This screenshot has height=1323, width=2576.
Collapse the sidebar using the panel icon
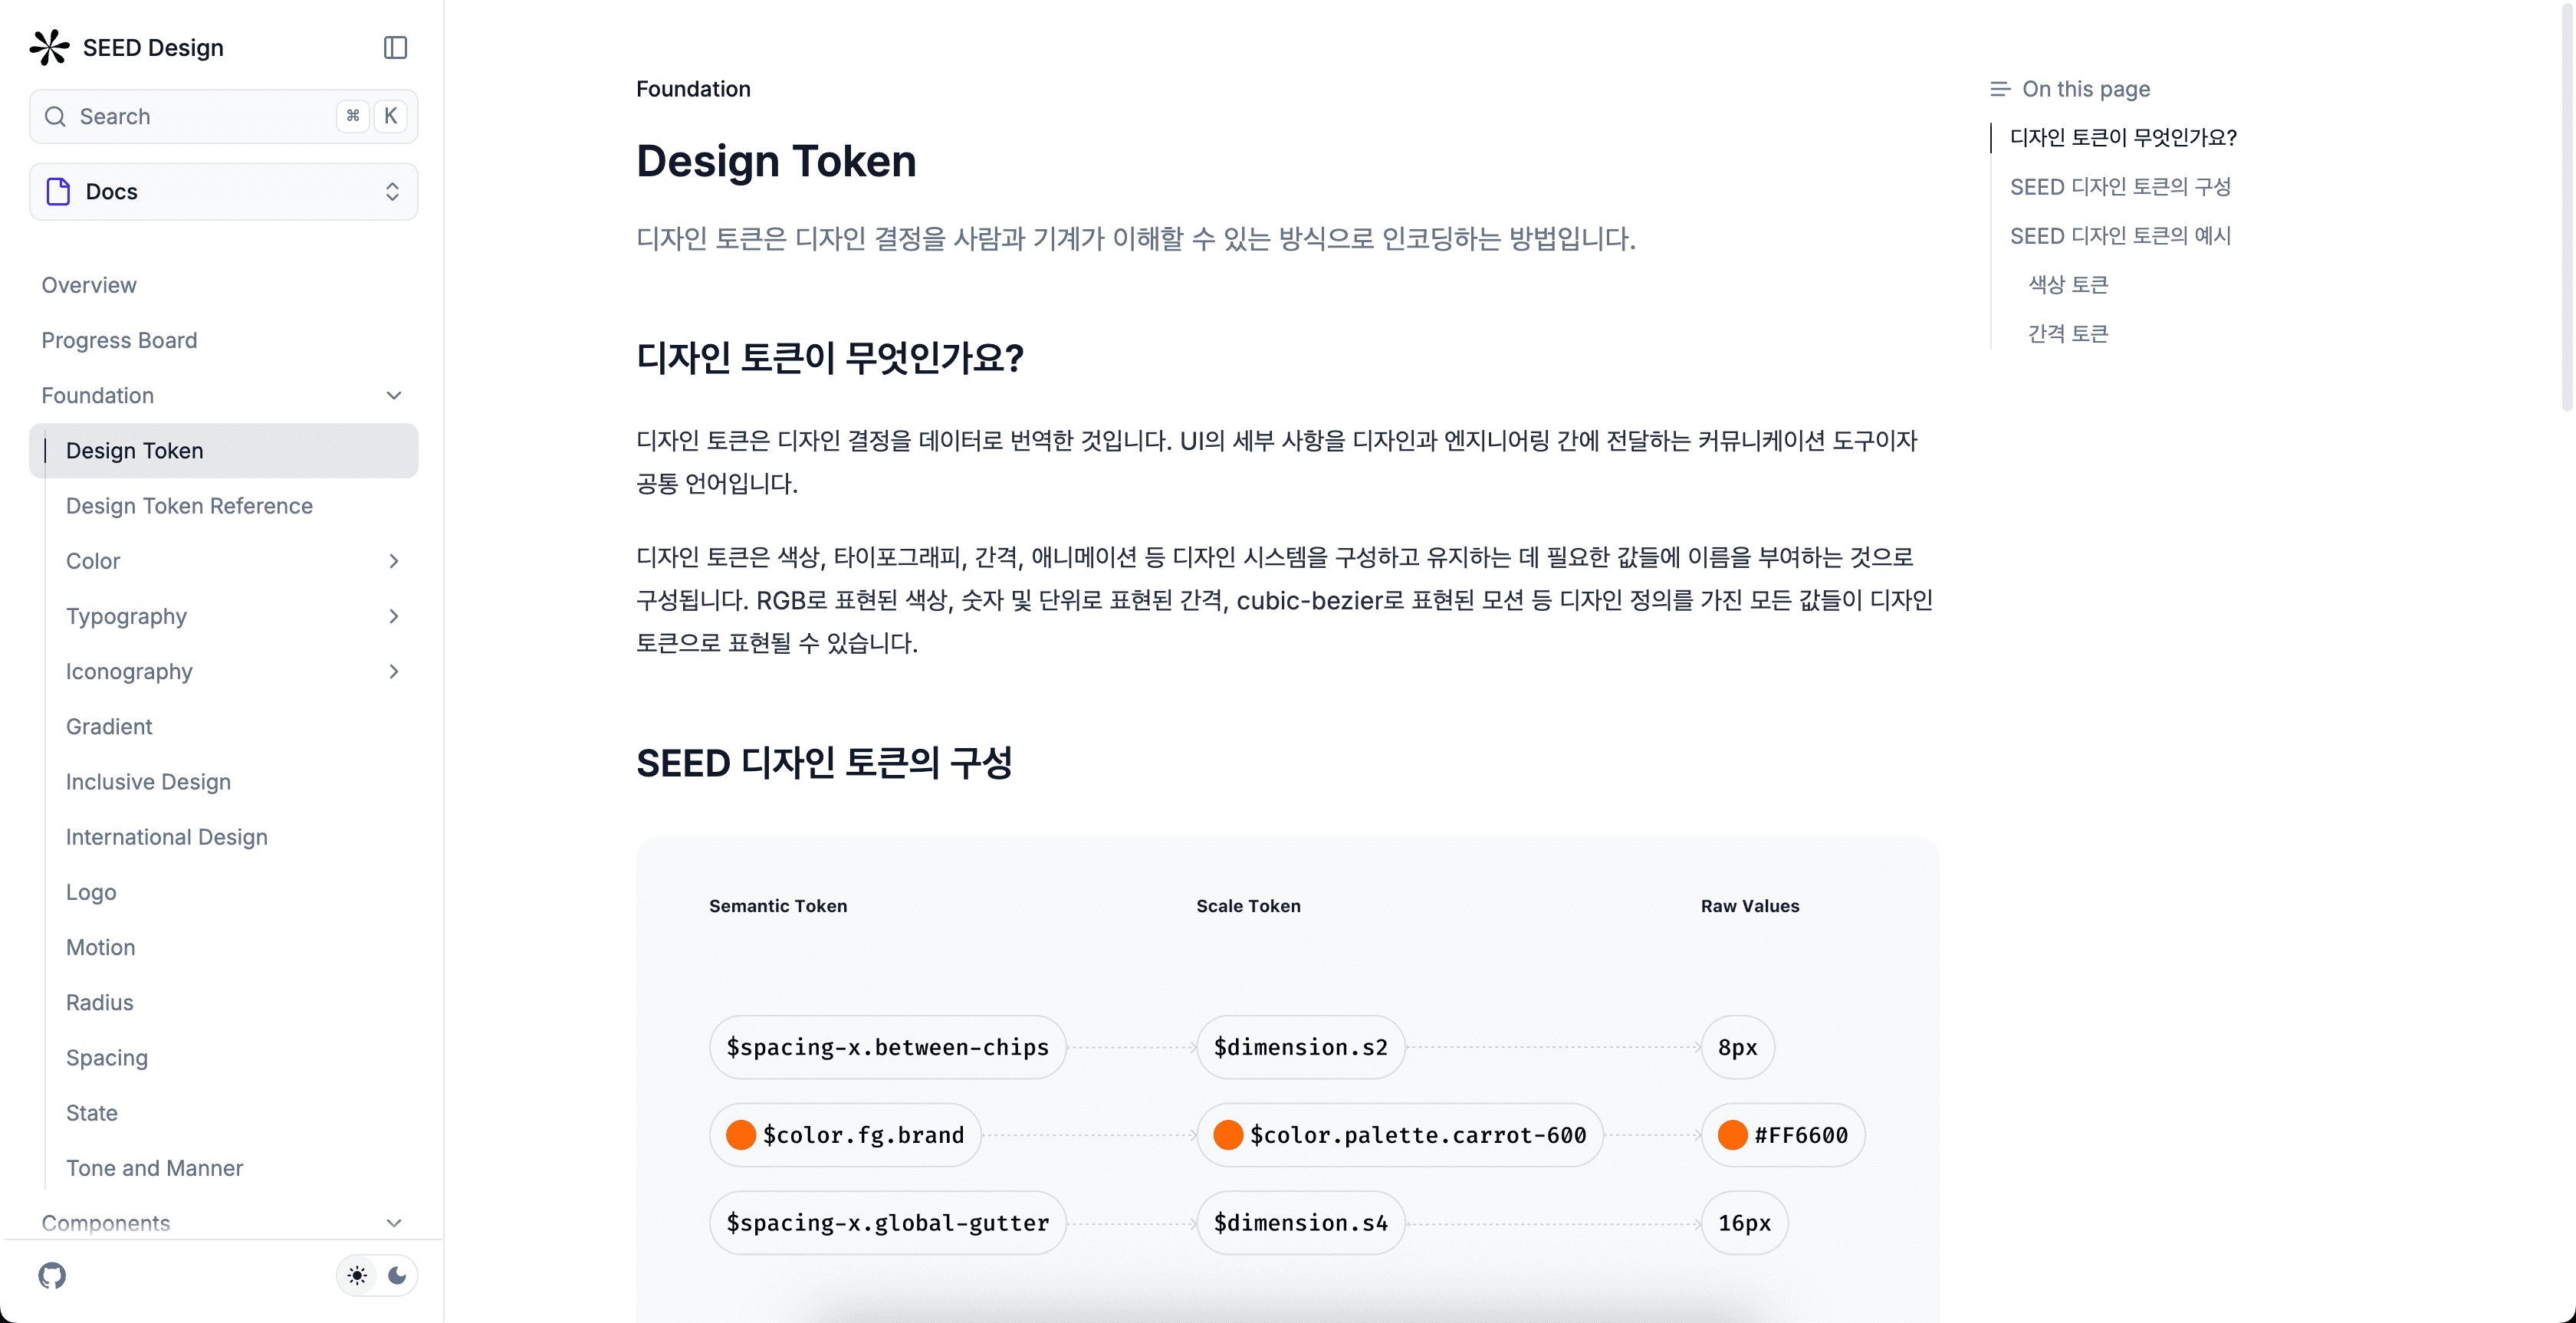coord(395,47)
